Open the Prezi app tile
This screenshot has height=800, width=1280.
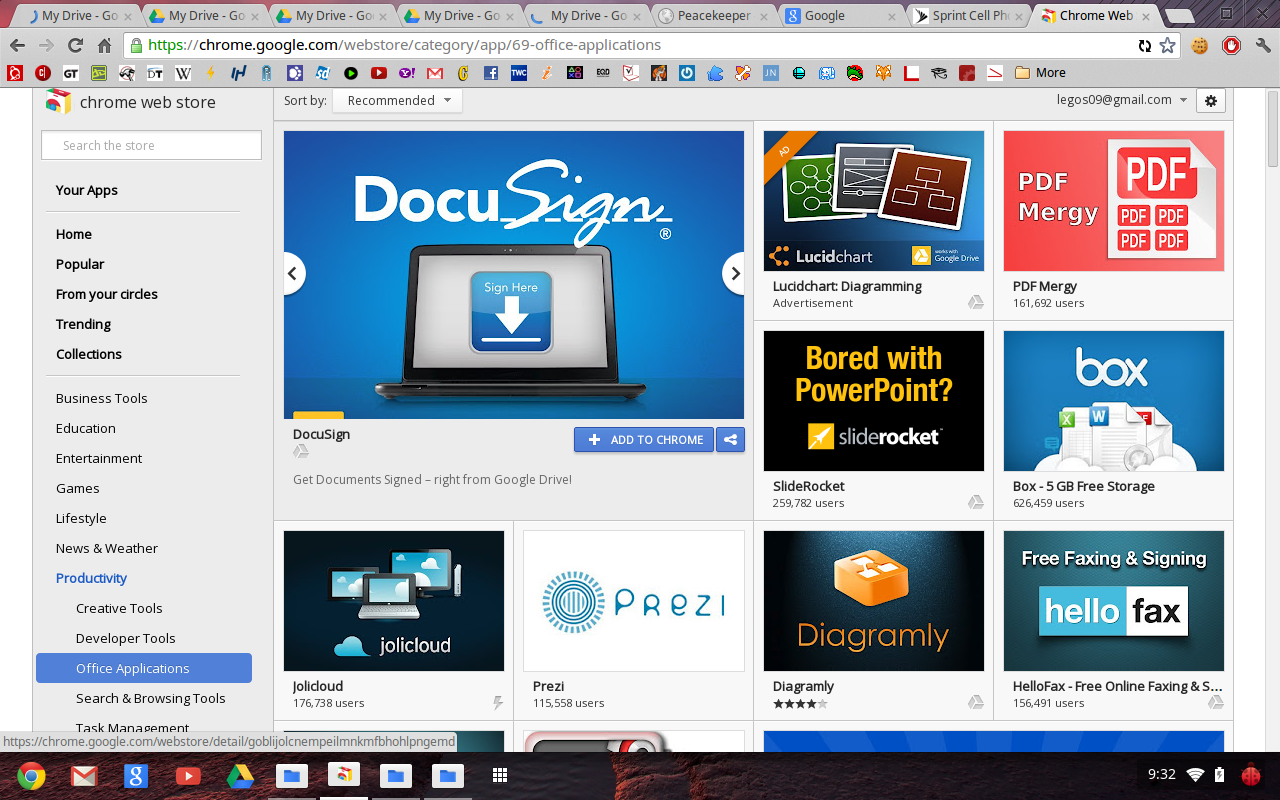[x=634, y=620]
